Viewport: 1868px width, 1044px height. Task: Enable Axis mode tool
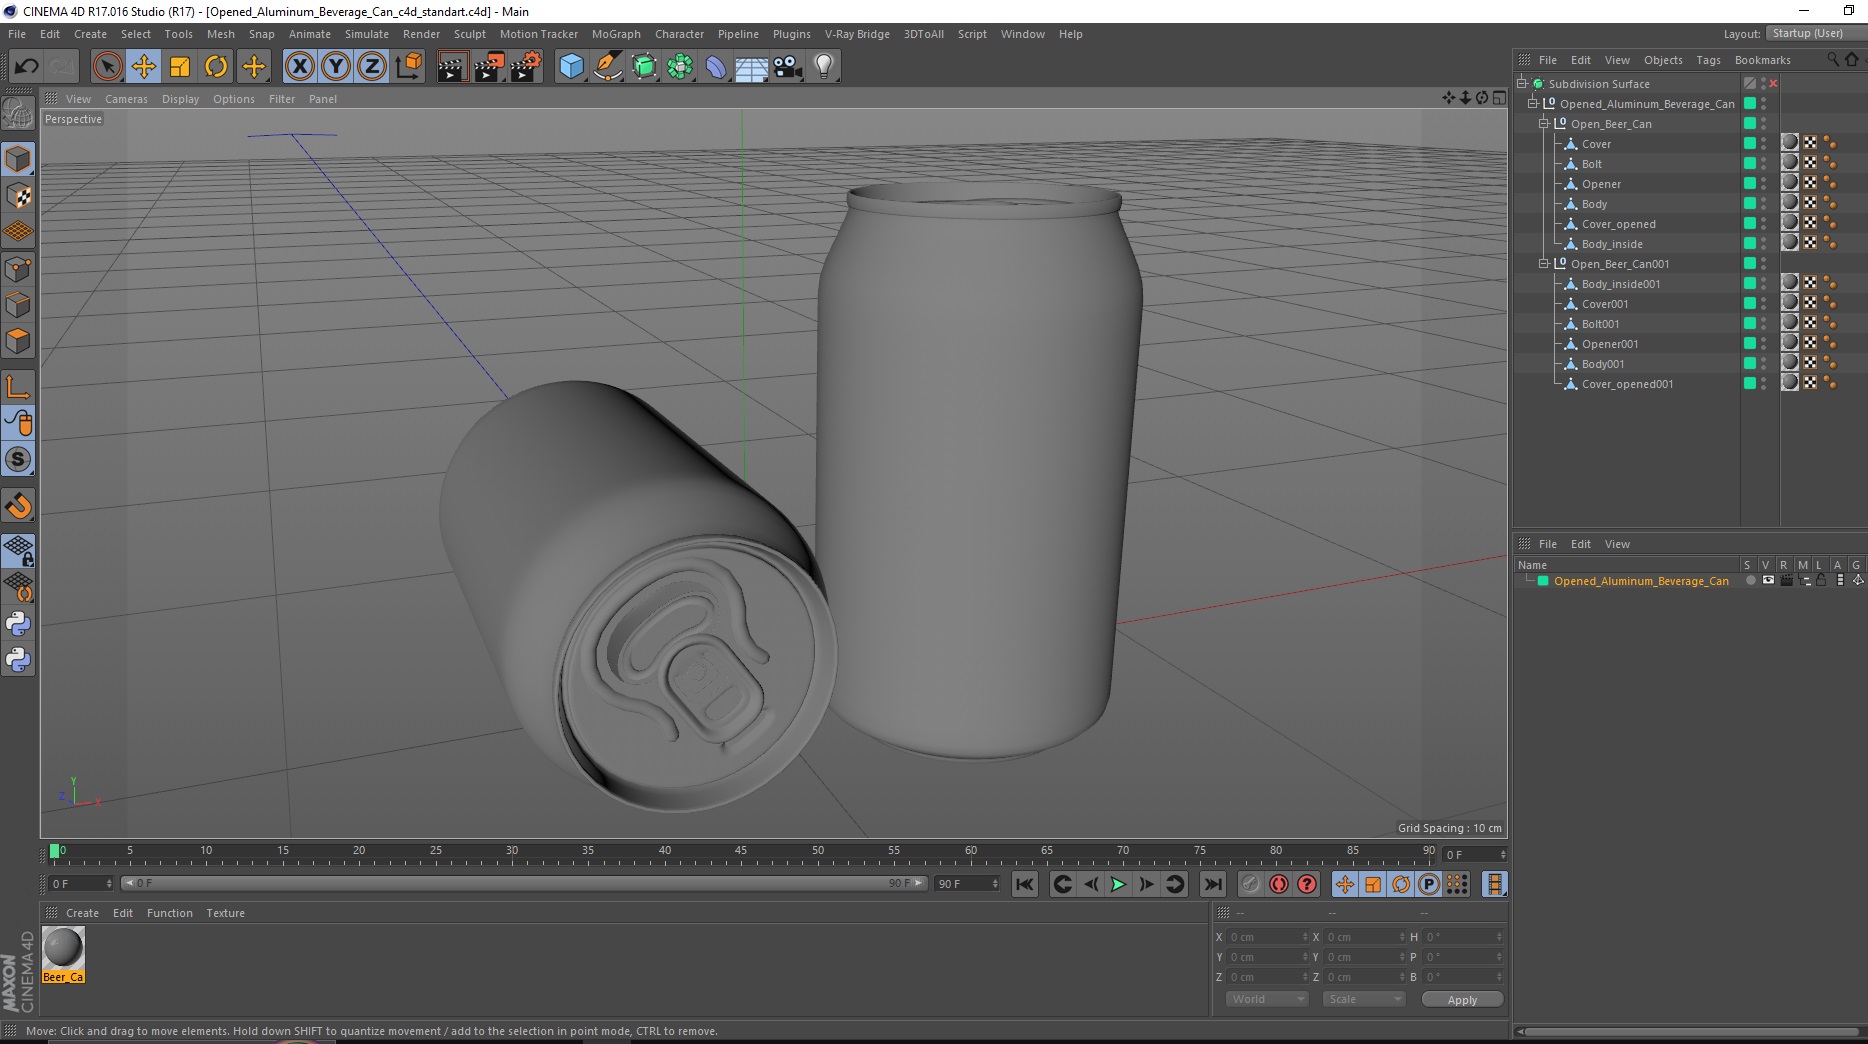18,387
